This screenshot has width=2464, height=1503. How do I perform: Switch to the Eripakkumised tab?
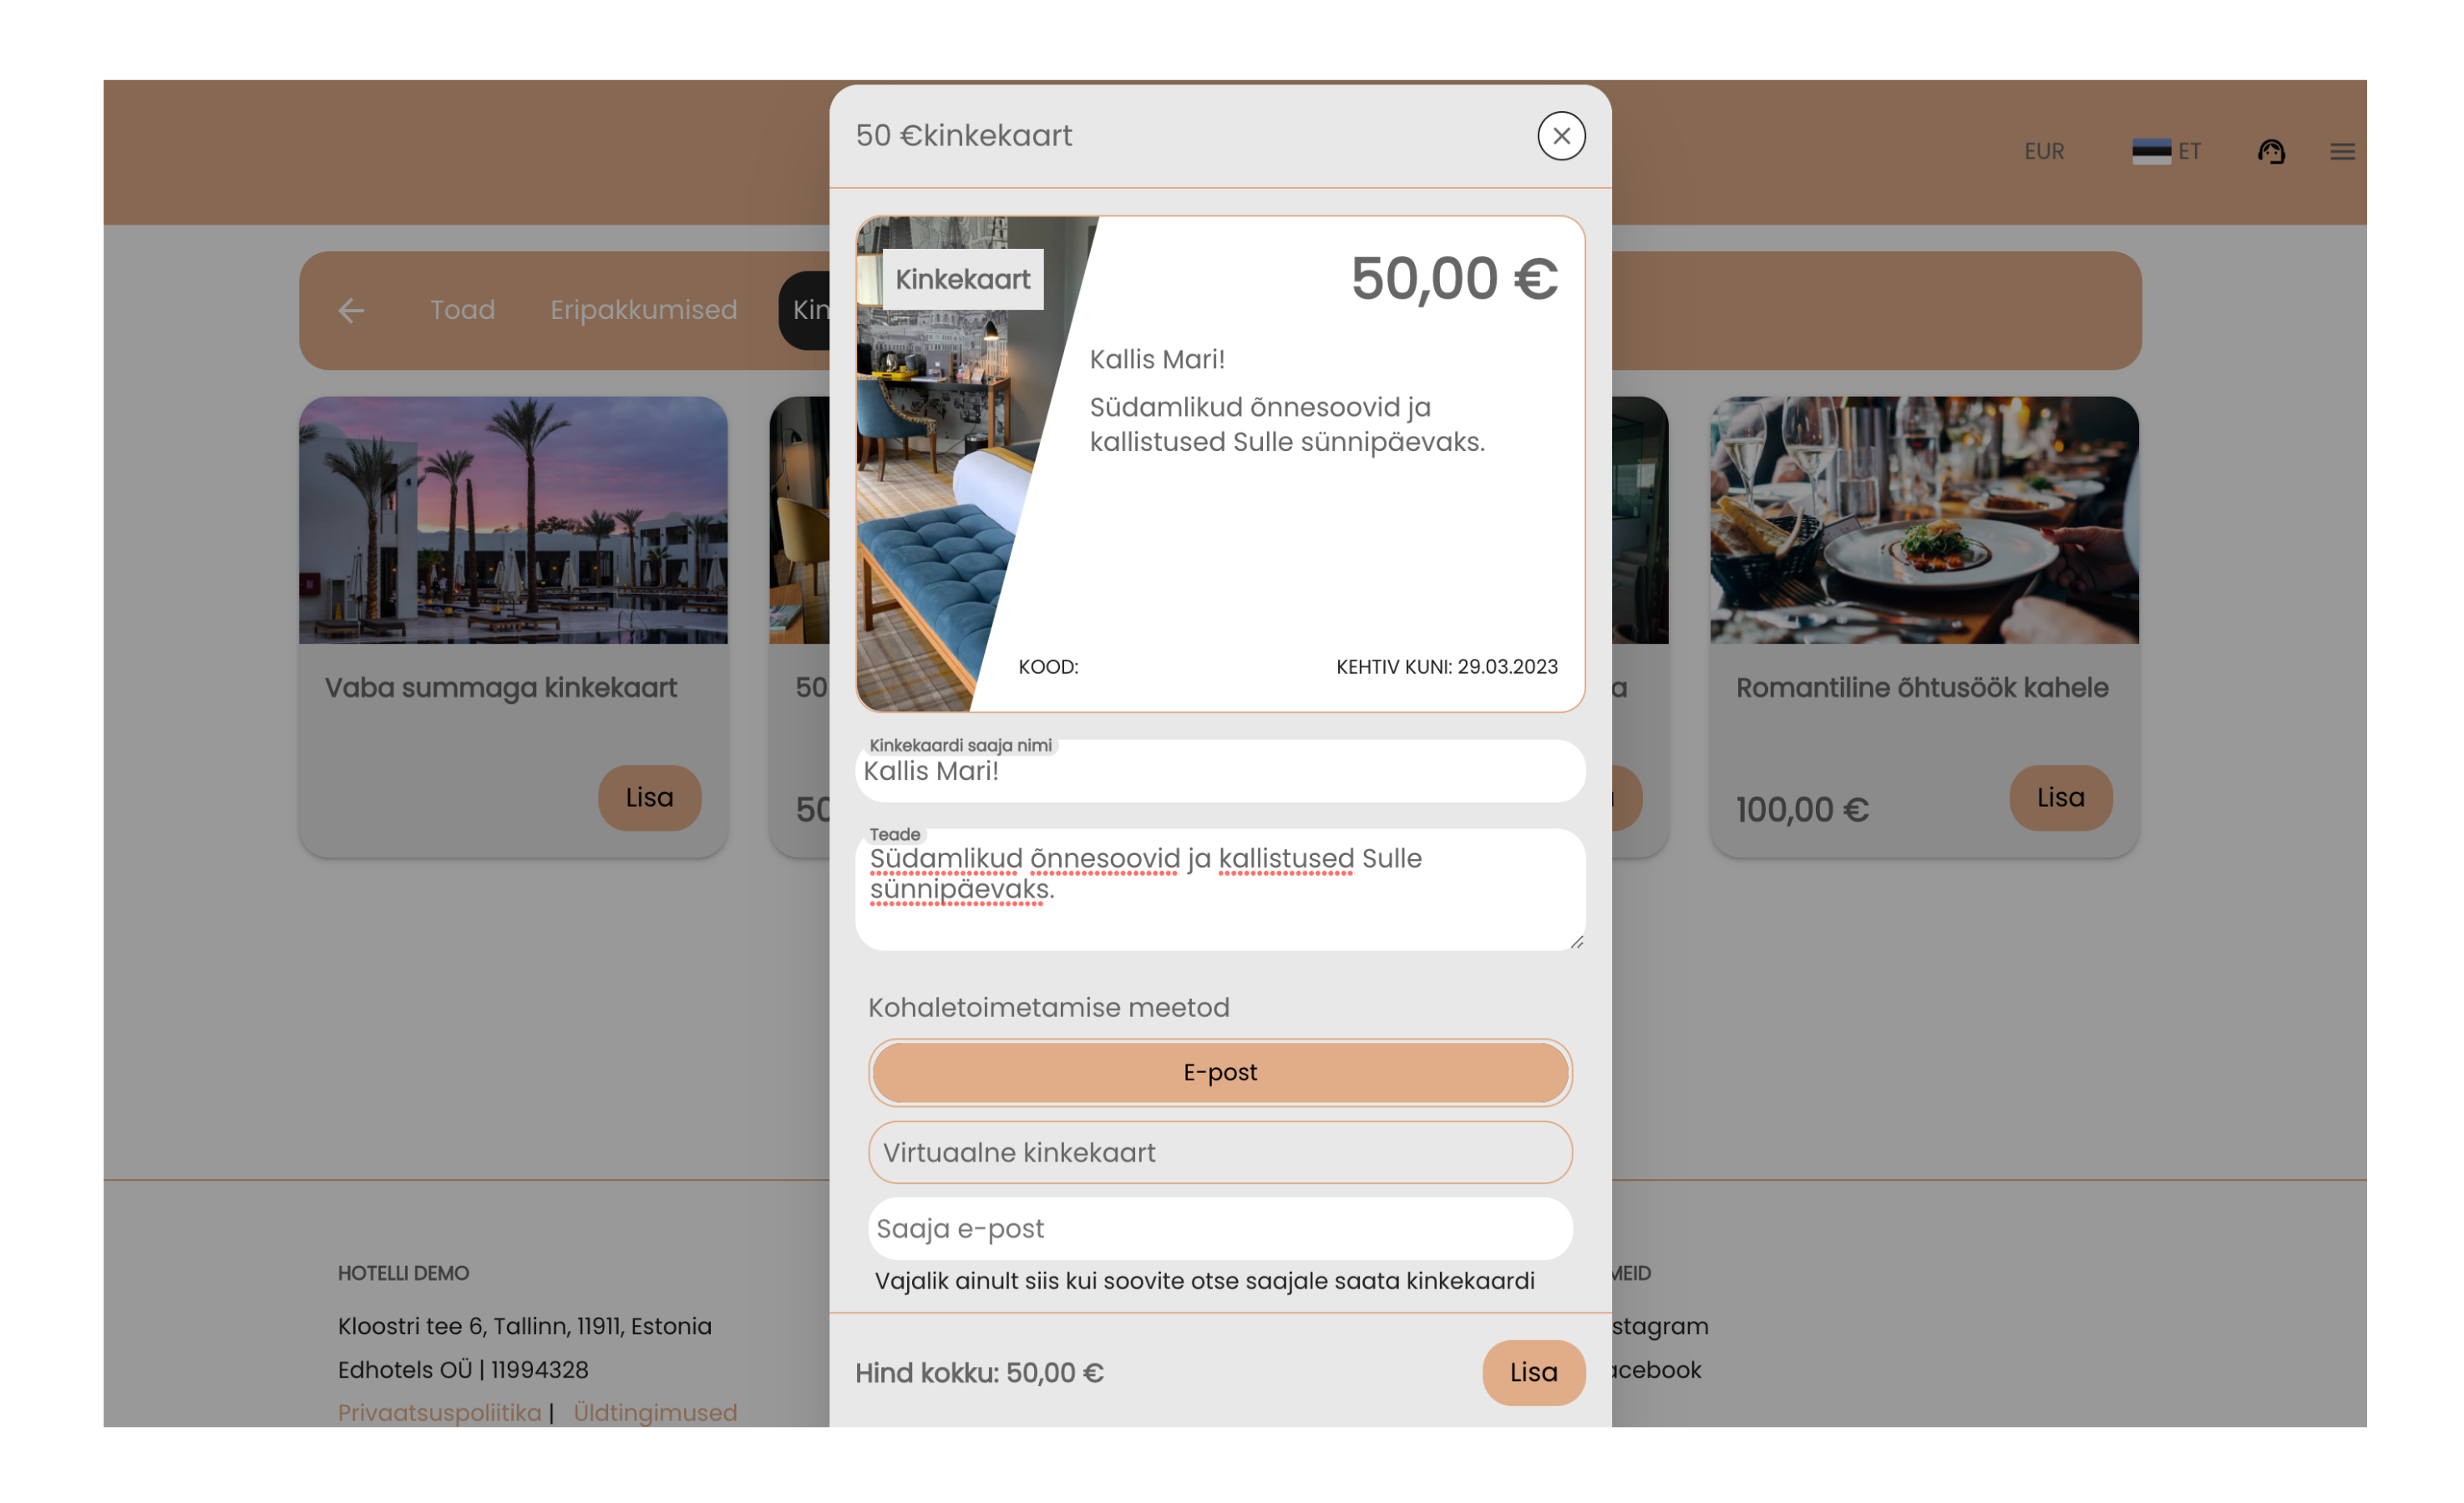pos(643,310)
